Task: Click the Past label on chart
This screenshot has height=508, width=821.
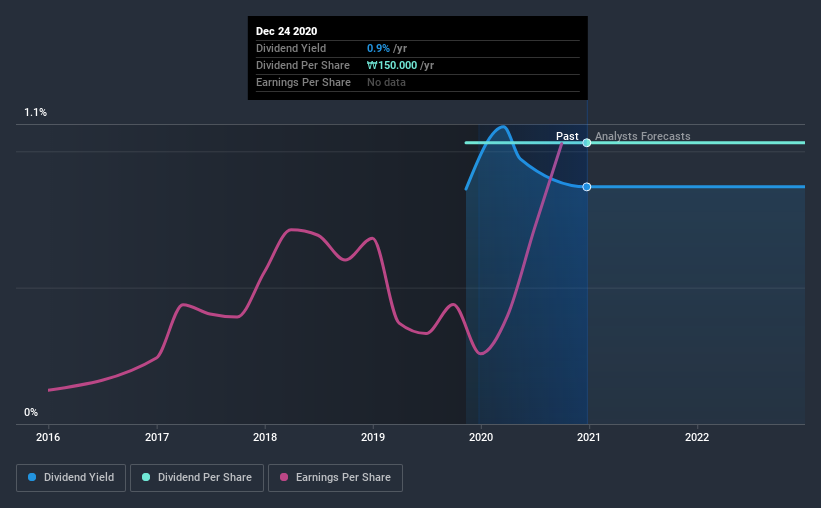Action: pos(567,136)
